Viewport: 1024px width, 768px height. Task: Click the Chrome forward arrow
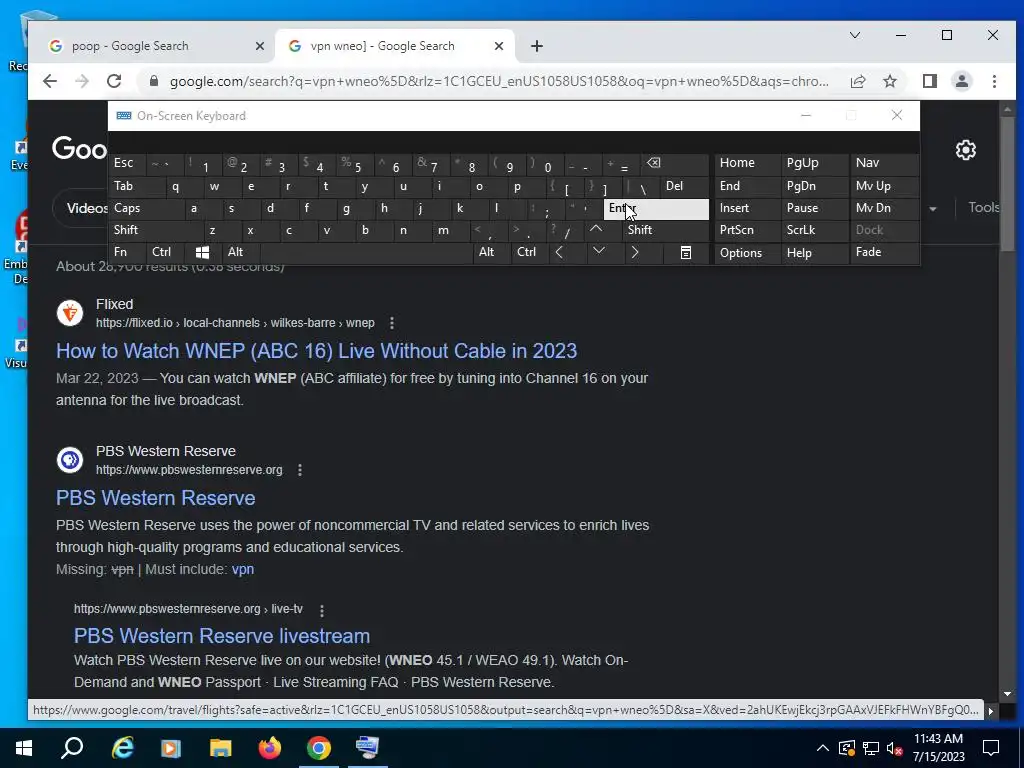[82, 81]
